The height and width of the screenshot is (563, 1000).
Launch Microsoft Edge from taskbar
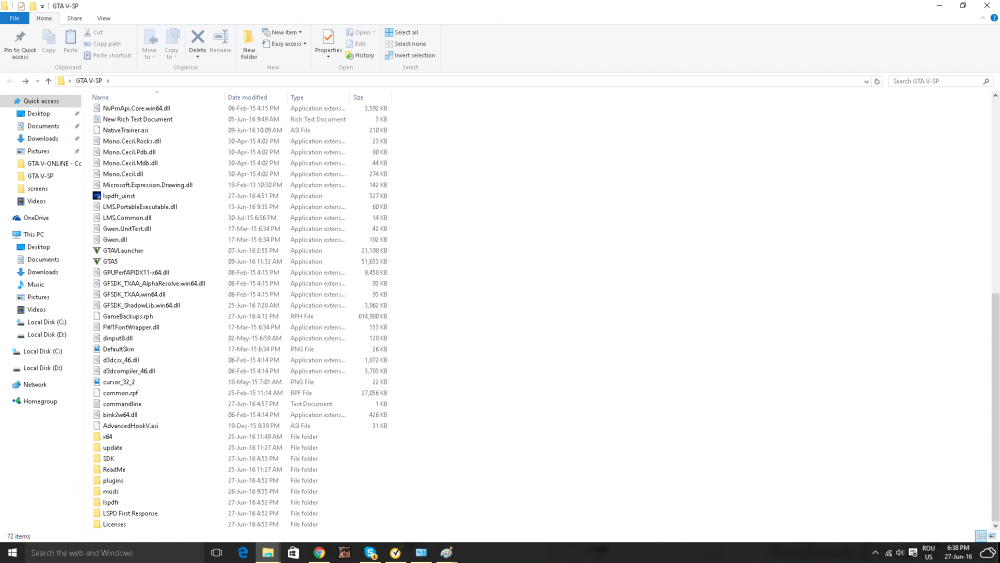click(243, 553)
